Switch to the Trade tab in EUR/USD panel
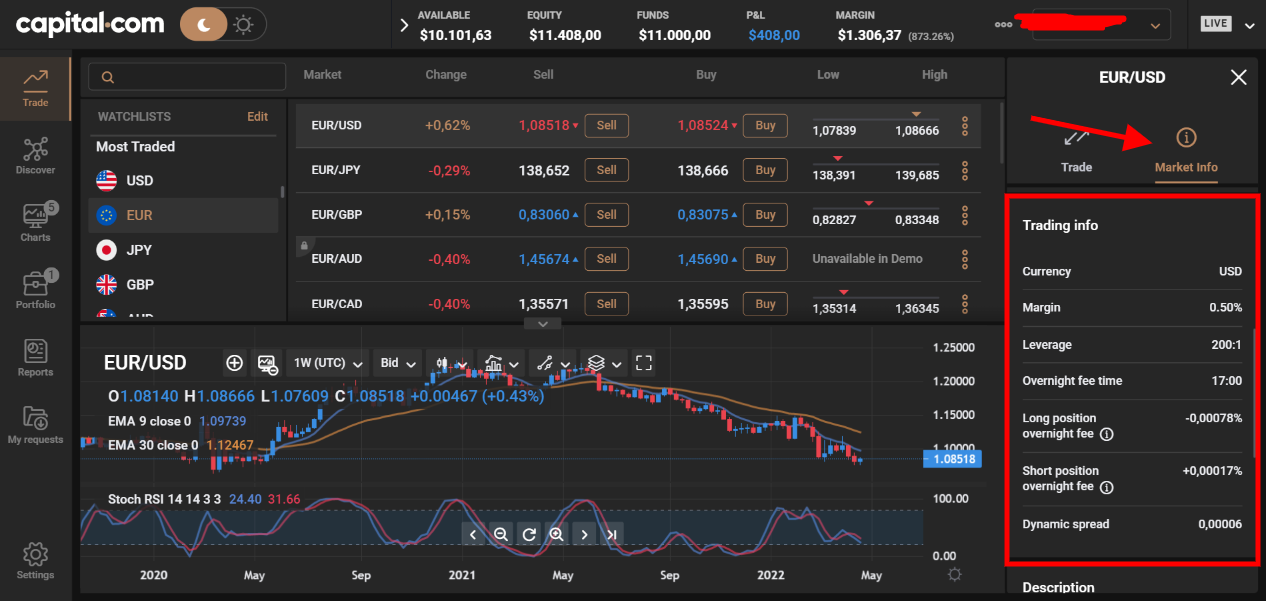 coord(1076,149)
